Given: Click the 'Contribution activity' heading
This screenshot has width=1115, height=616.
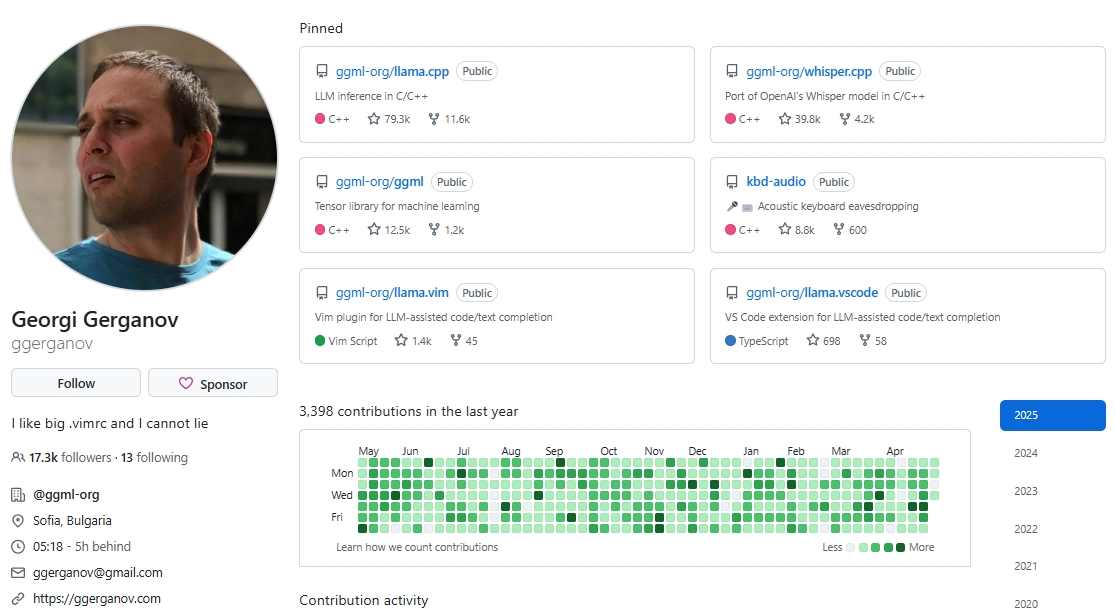Looking at the screenshot, I should pyautogui.click(x=363, y=600).
